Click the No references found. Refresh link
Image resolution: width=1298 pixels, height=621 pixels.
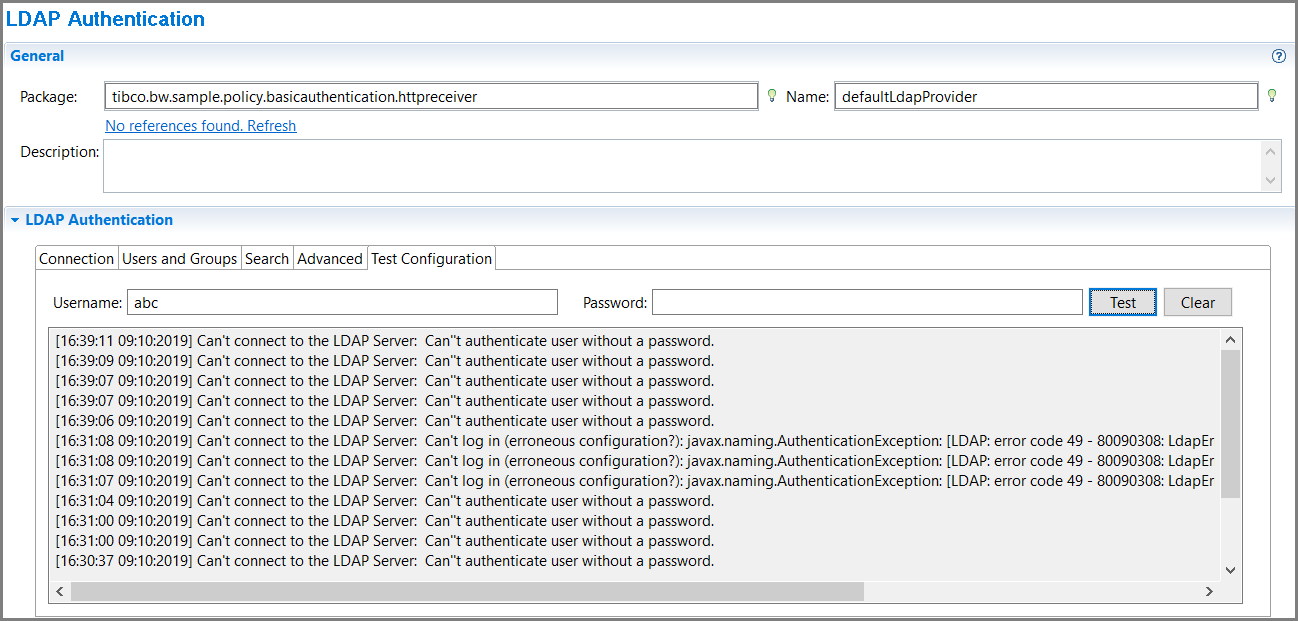point(201,126)
